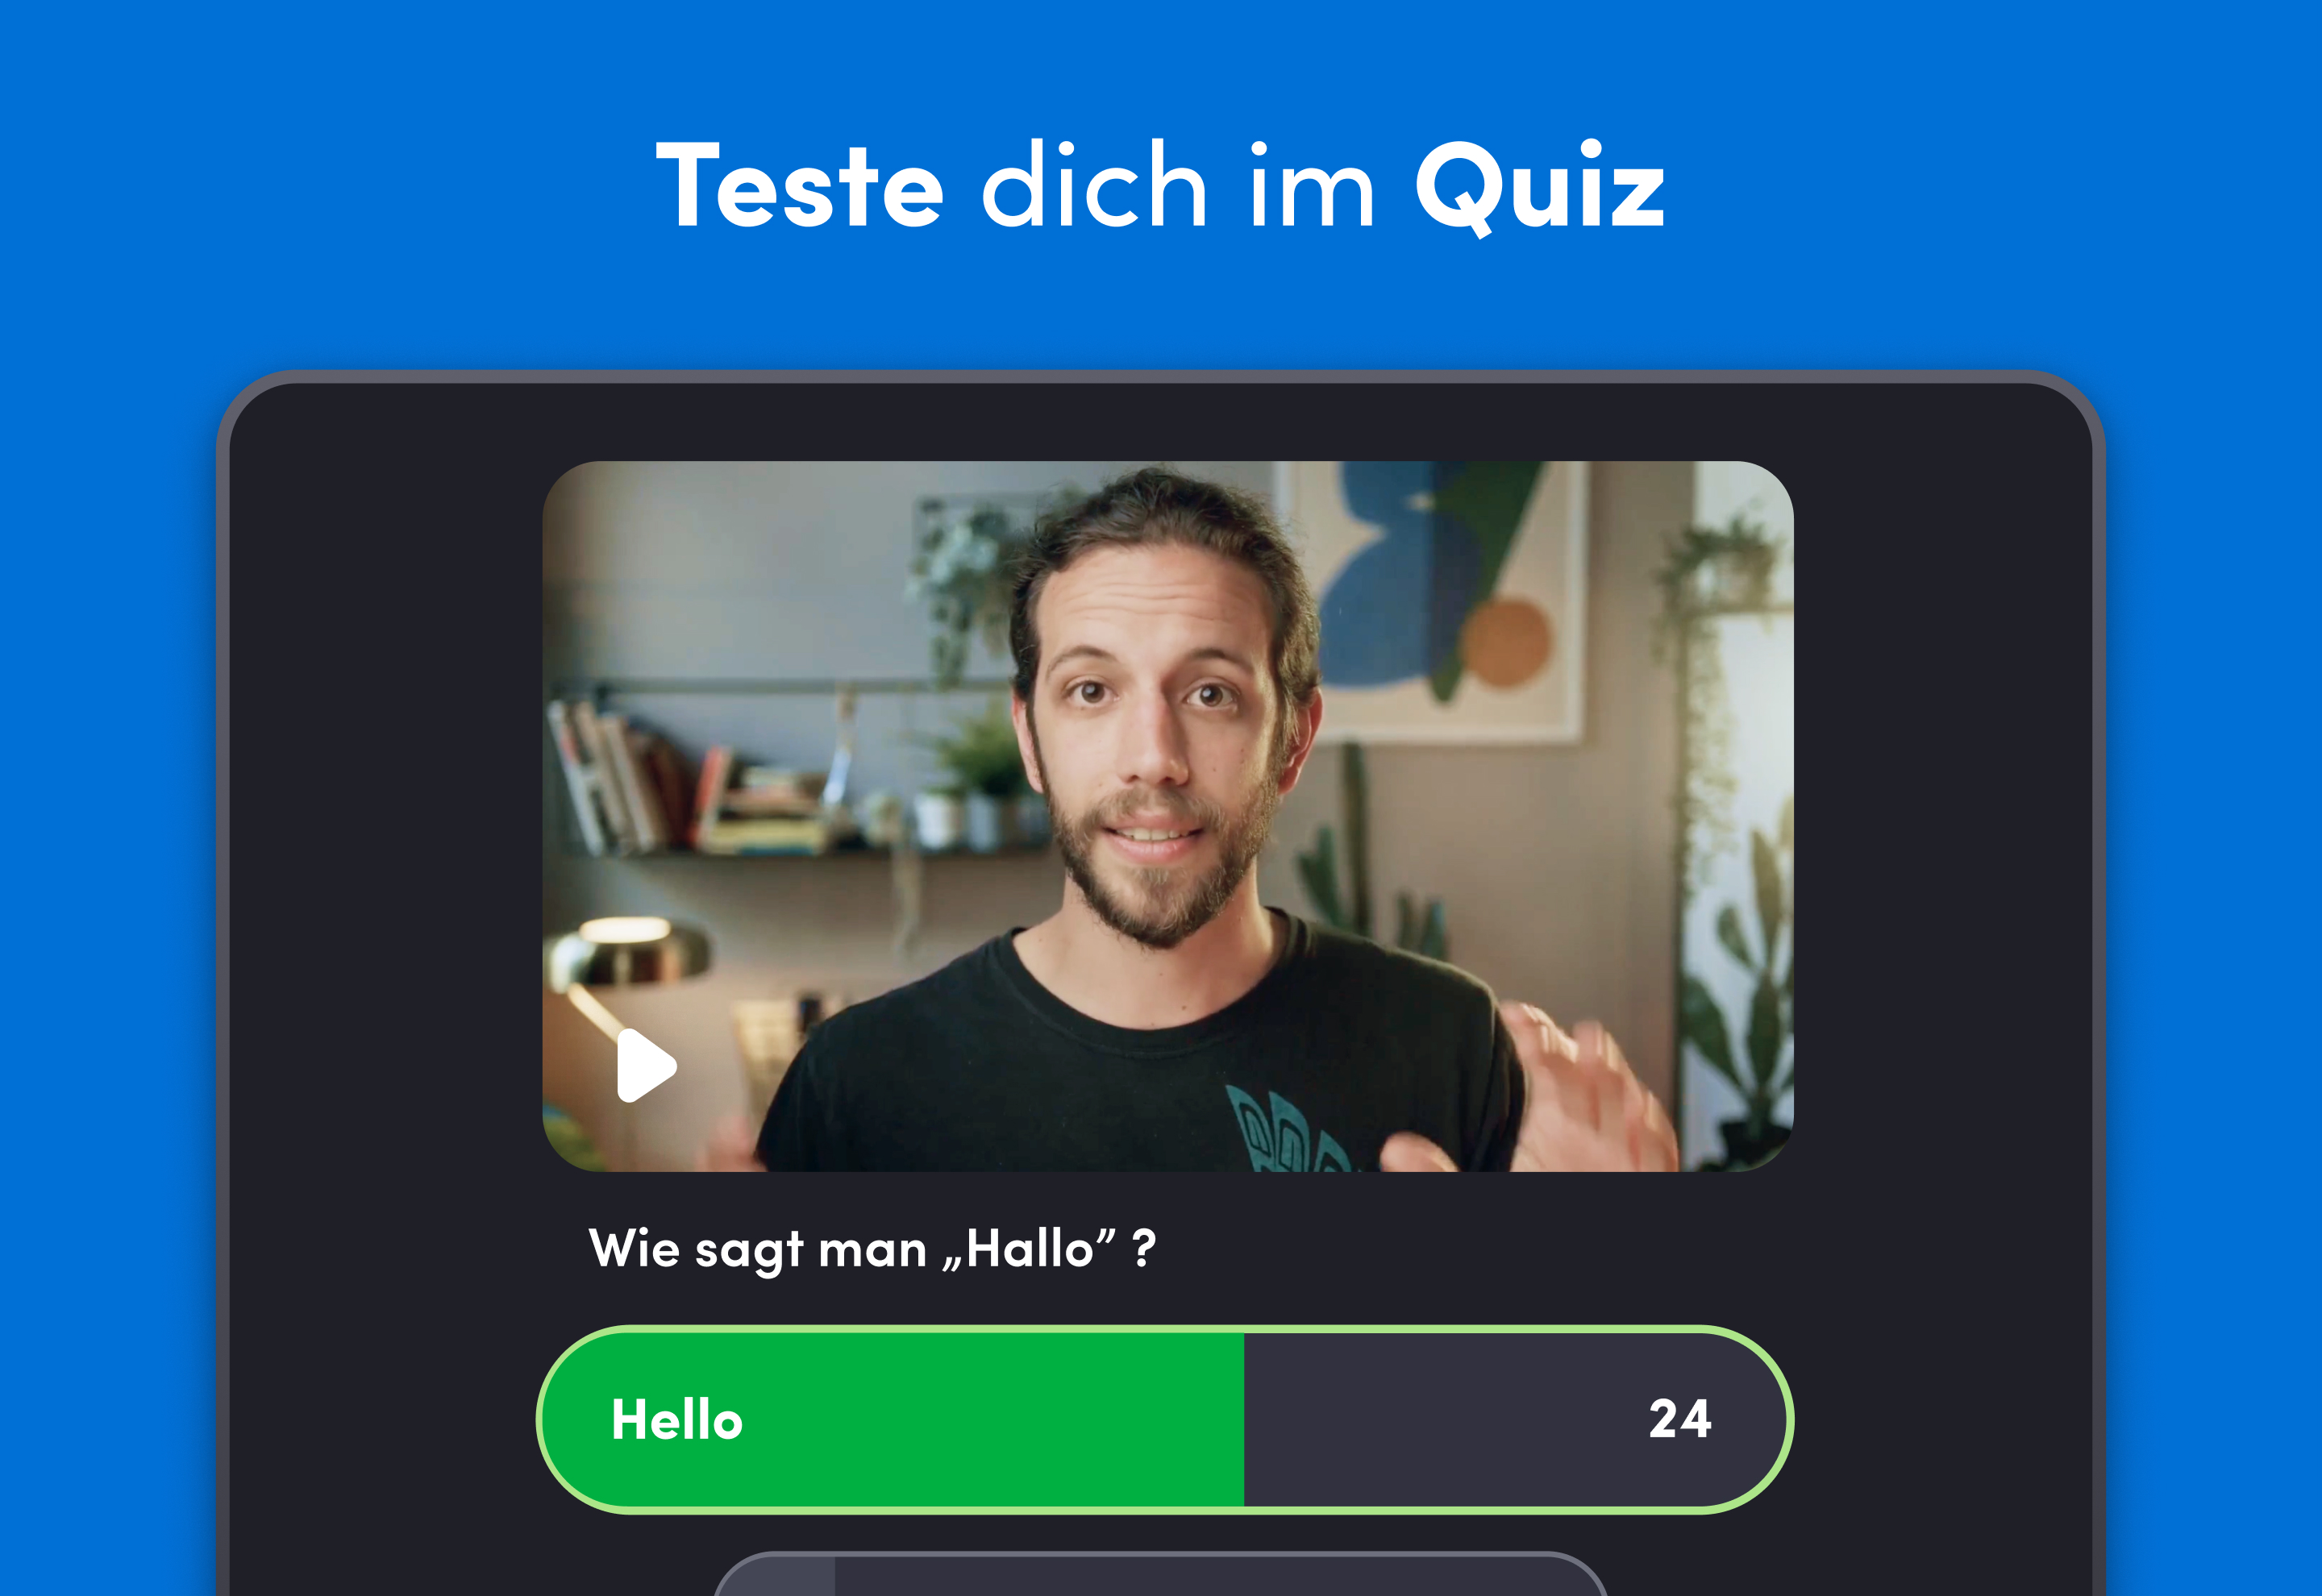2322x1596 pixels.
Task: Choose the partially visible second answer option
Action: [1161, 1574]
